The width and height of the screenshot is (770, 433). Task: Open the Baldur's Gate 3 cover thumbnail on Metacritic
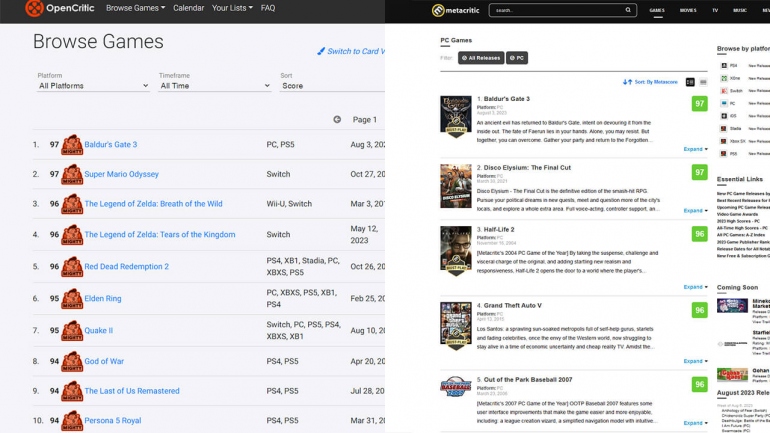[456, 117]
